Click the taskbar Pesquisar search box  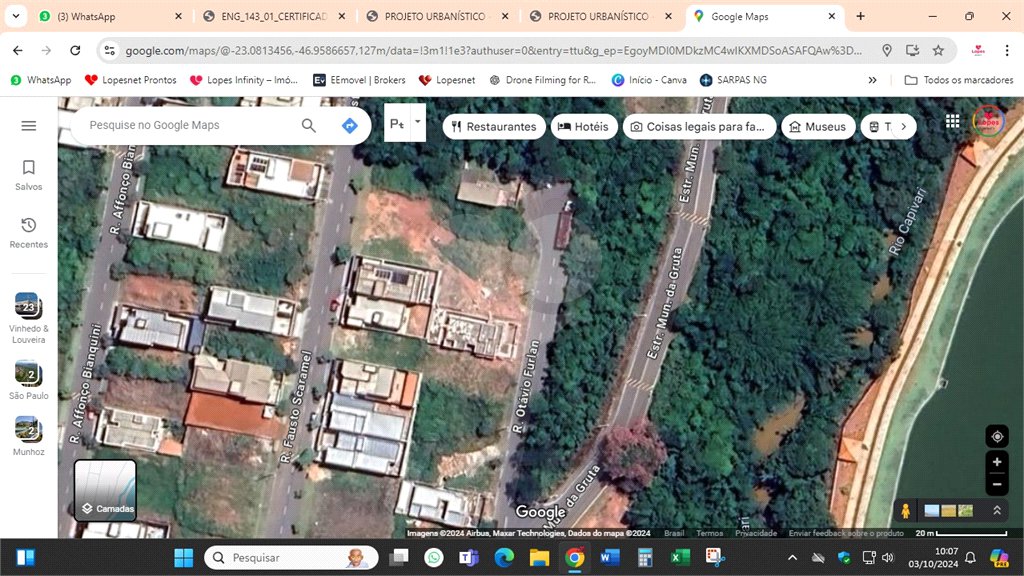pyautogui.click(x=291, y=558)
